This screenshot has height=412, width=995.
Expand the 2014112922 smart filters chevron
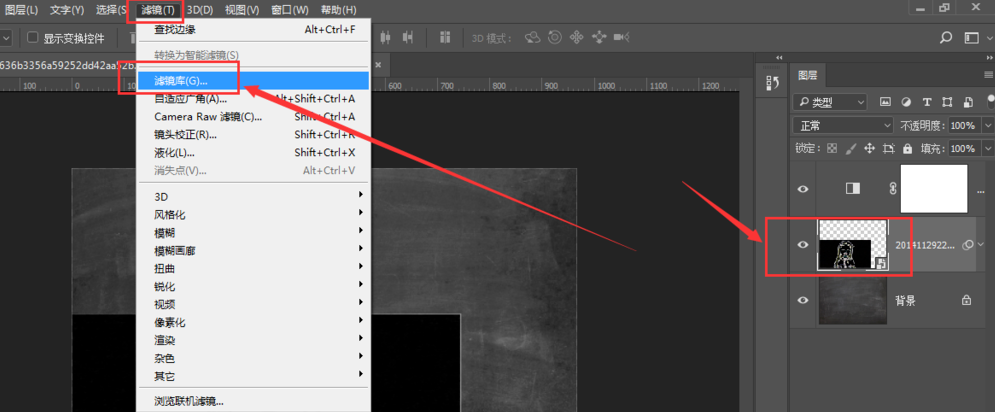(982, 244)
